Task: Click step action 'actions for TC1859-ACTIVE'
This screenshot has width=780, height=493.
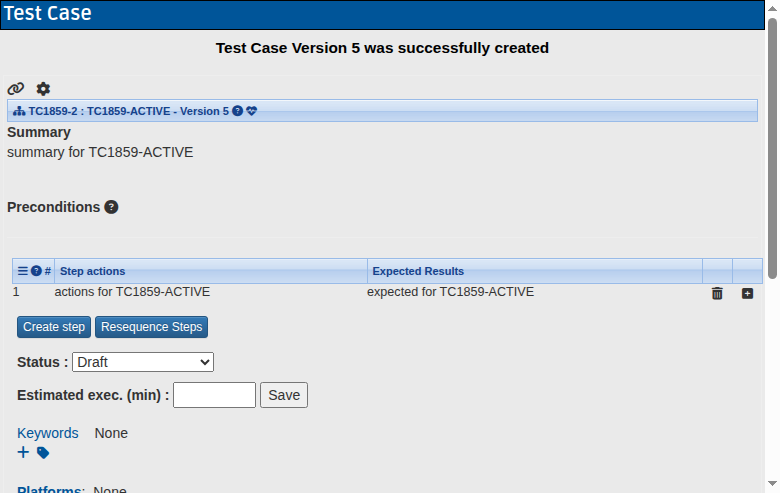Action: coord(132,292)
